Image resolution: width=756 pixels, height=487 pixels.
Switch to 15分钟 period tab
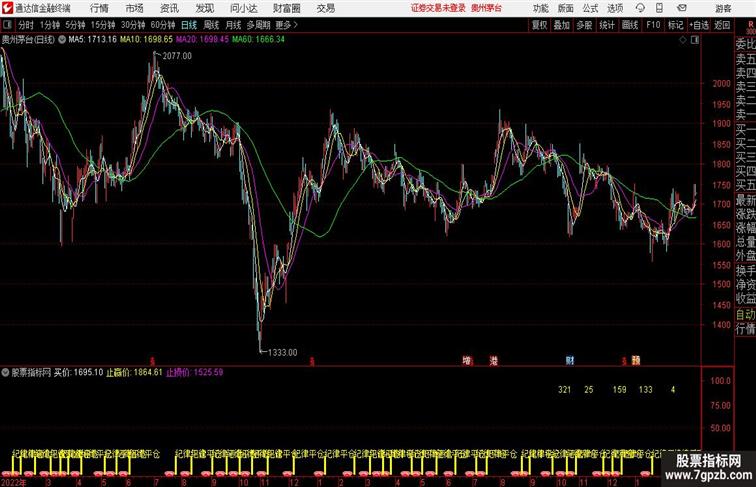click(103, 25)
